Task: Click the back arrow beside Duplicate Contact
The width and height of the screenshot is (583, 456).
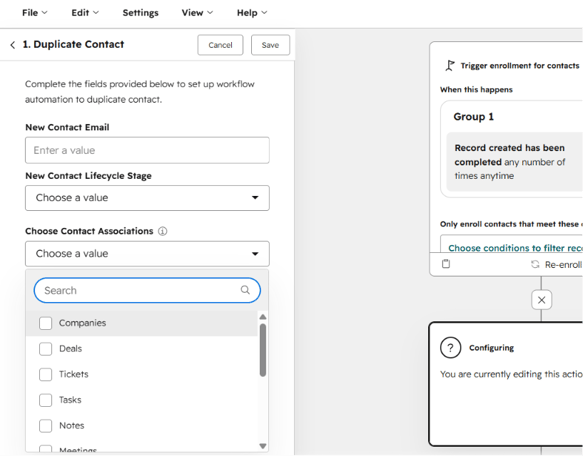Action: point(13,45)
